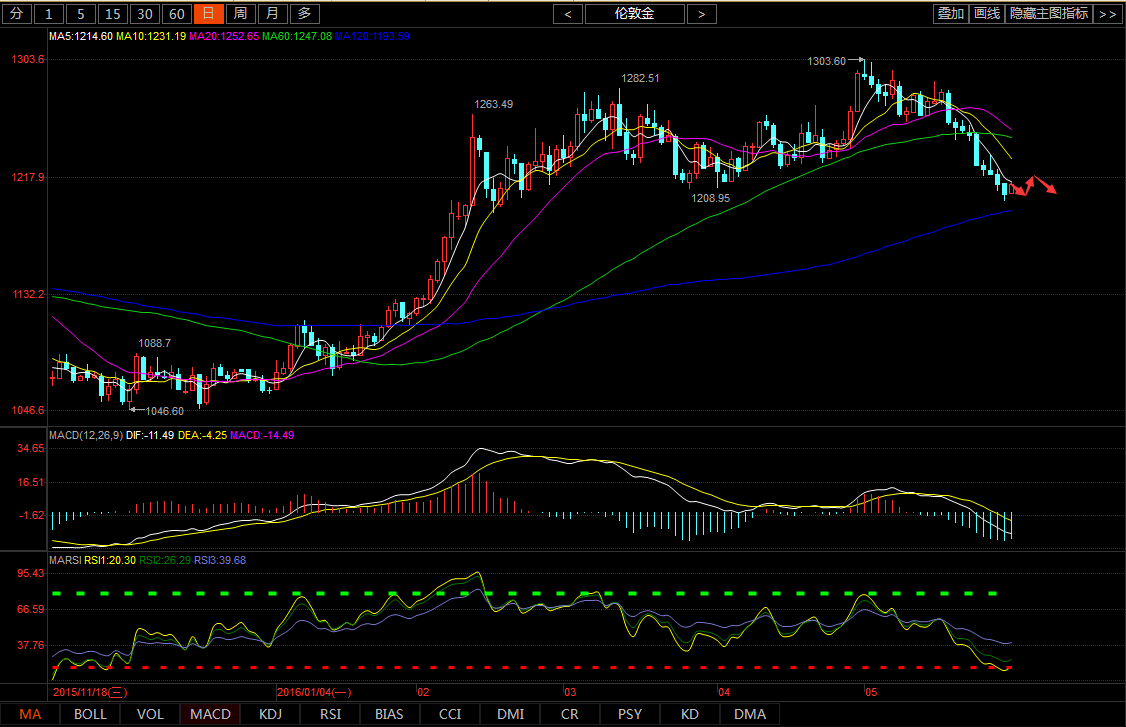Click the 1132.2 price axis label
The height and width of the screenshot is (727, 1126).
[x=28, y=295]
